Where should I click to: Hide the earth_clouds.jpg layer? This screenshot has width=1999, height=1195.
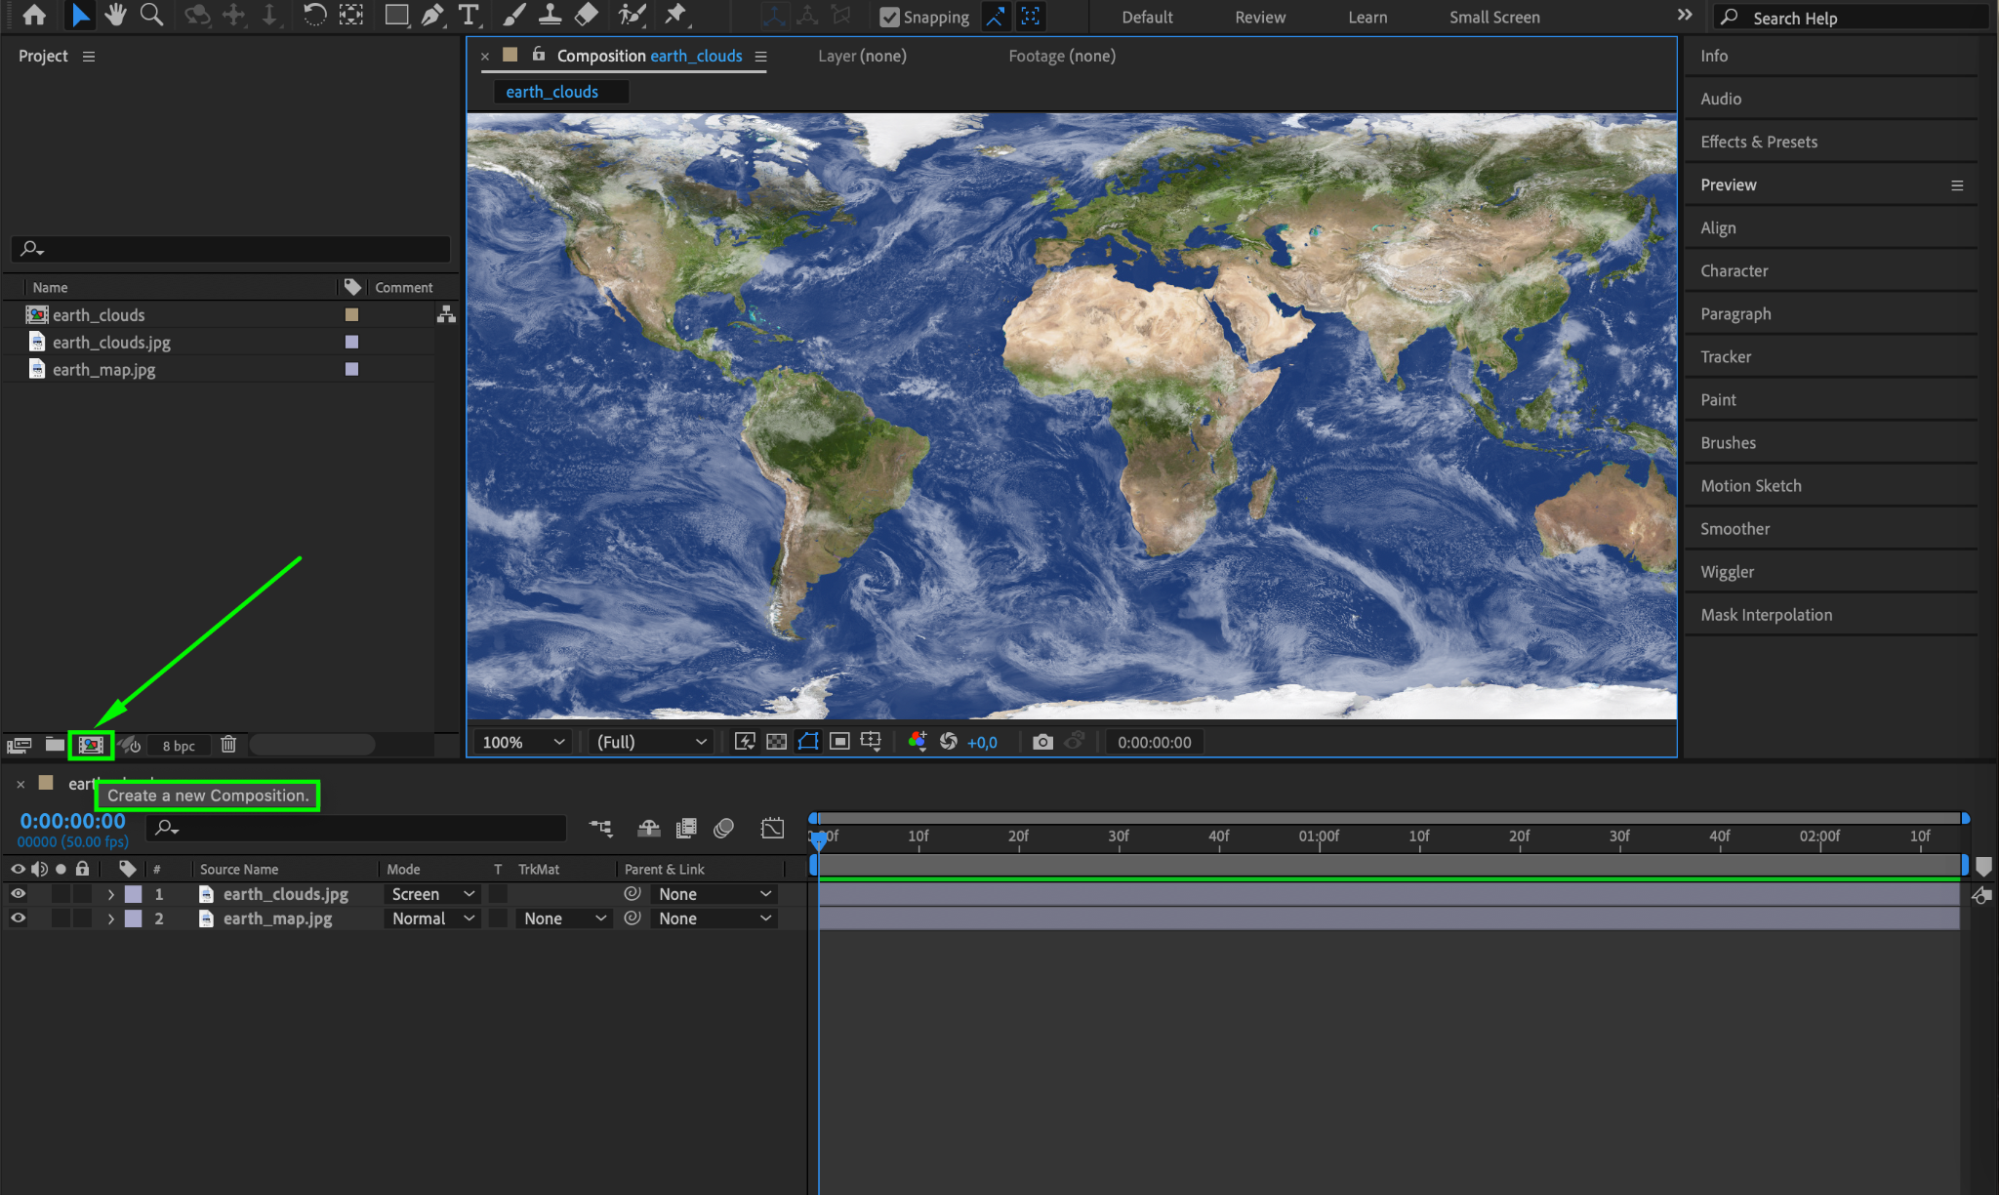(x=18, y=894)
